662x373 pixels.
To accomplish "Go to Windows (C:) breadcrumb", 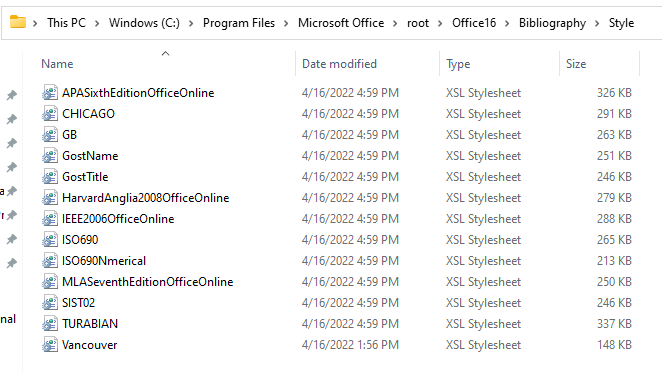I will point(144,23).
